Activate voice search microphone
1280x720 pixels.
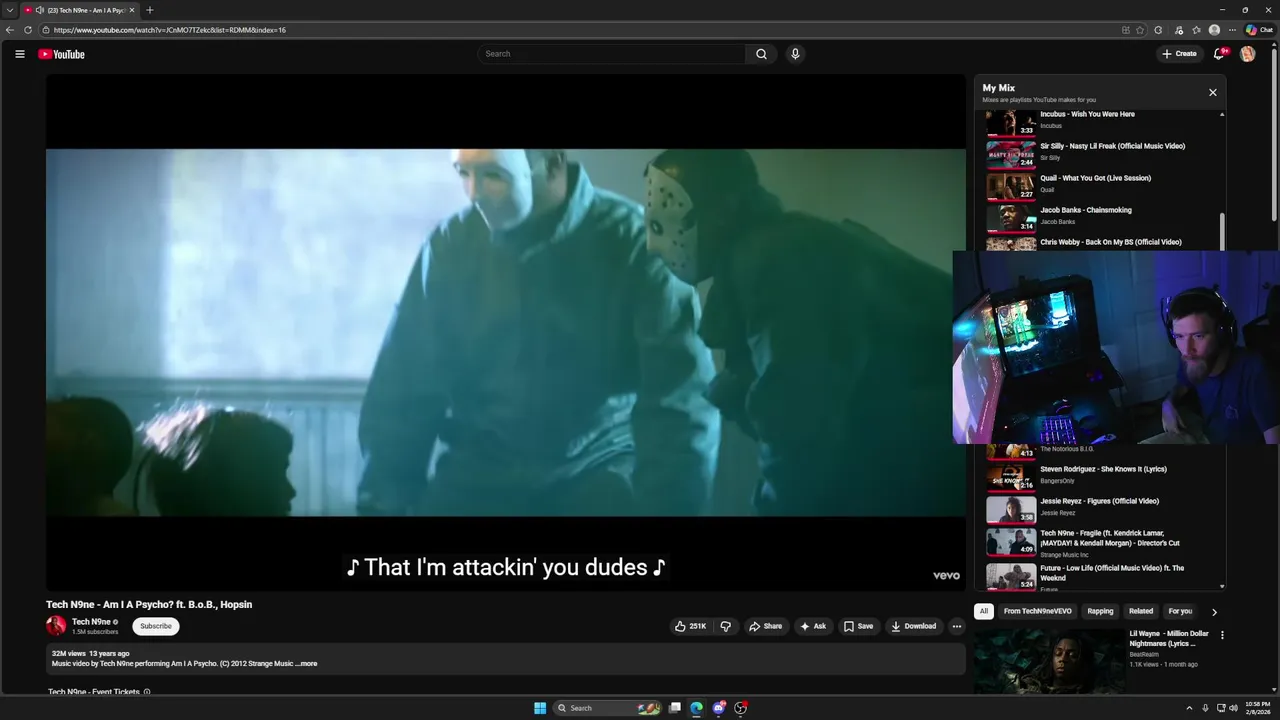pos(795,54)
